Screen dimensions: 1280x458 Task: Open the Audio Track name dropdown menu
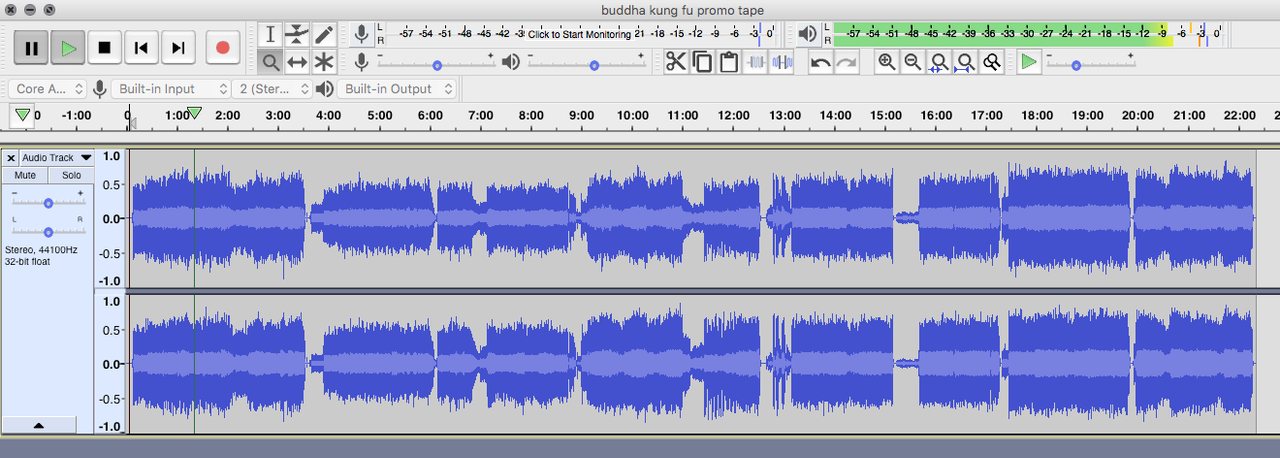pos(57,158)
